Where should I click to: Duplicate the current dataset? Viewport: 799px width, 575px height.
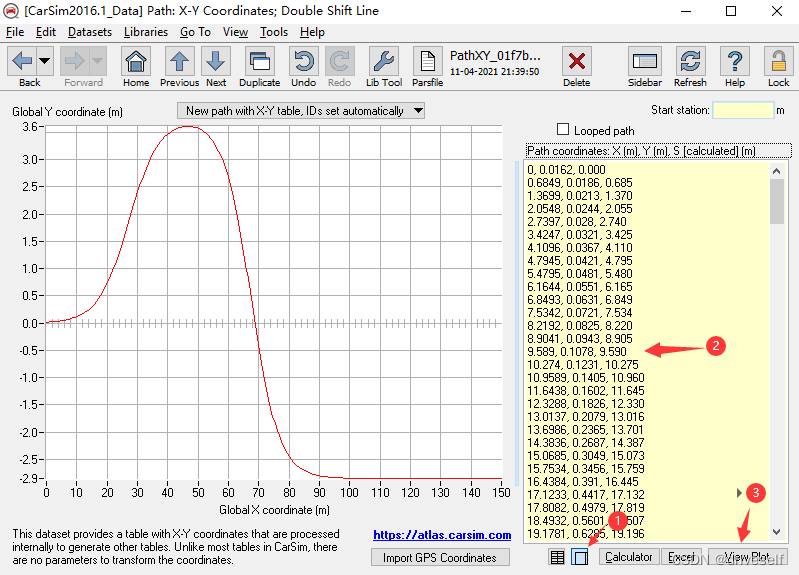click(259, 61)
